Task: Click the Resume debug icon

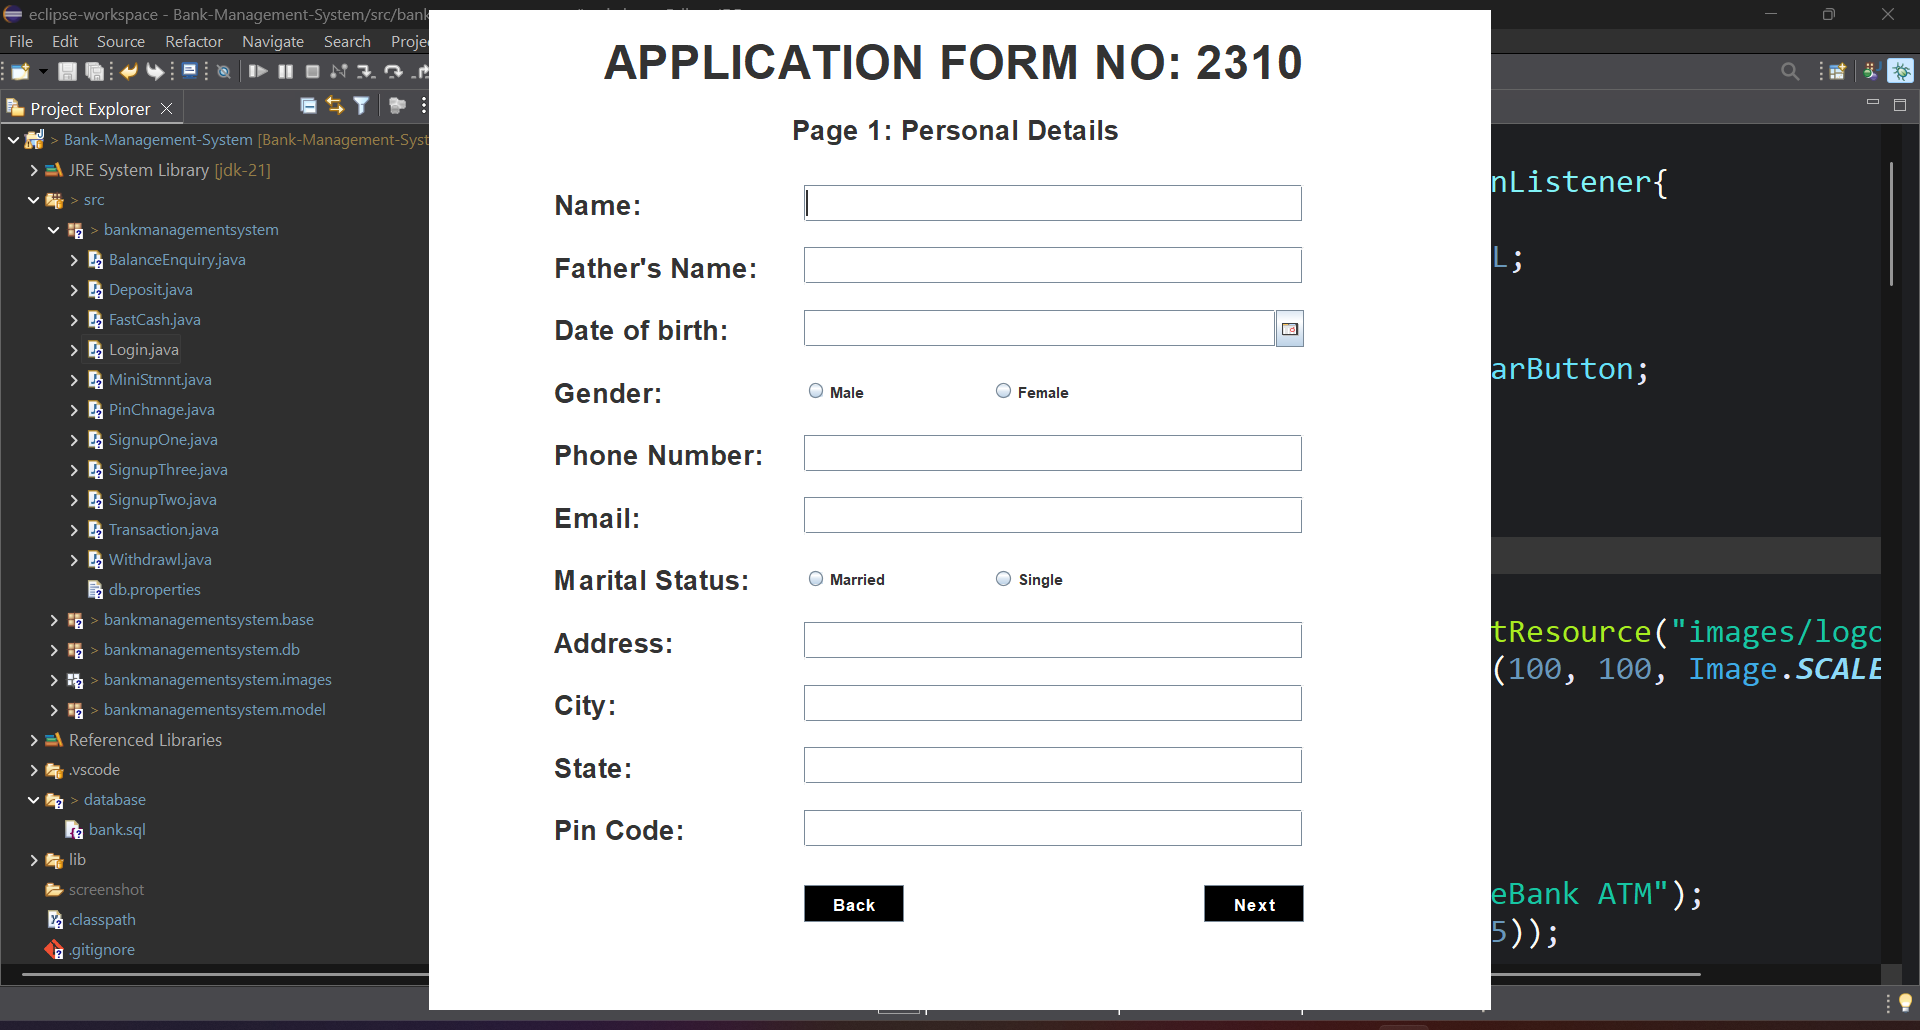Action: (x=257, y=72)
